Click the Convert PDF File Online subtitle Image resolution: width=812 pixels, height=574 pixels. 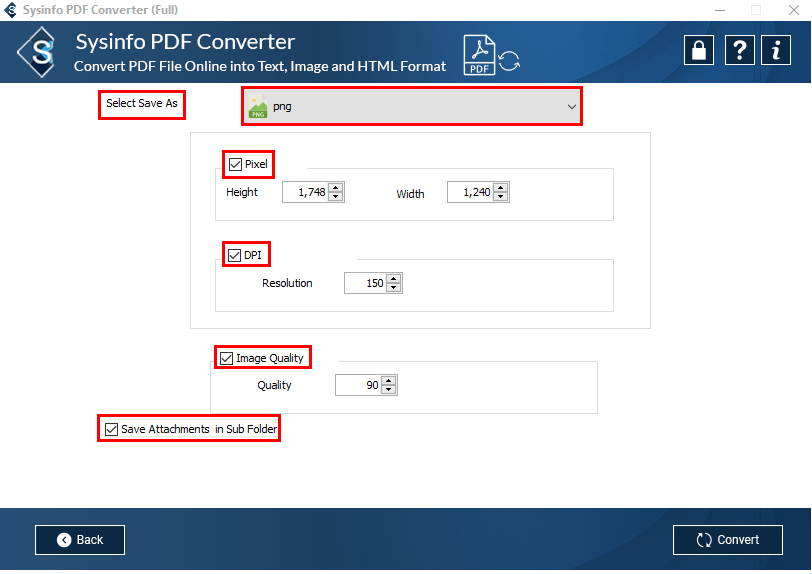click(x=260, y=66)
